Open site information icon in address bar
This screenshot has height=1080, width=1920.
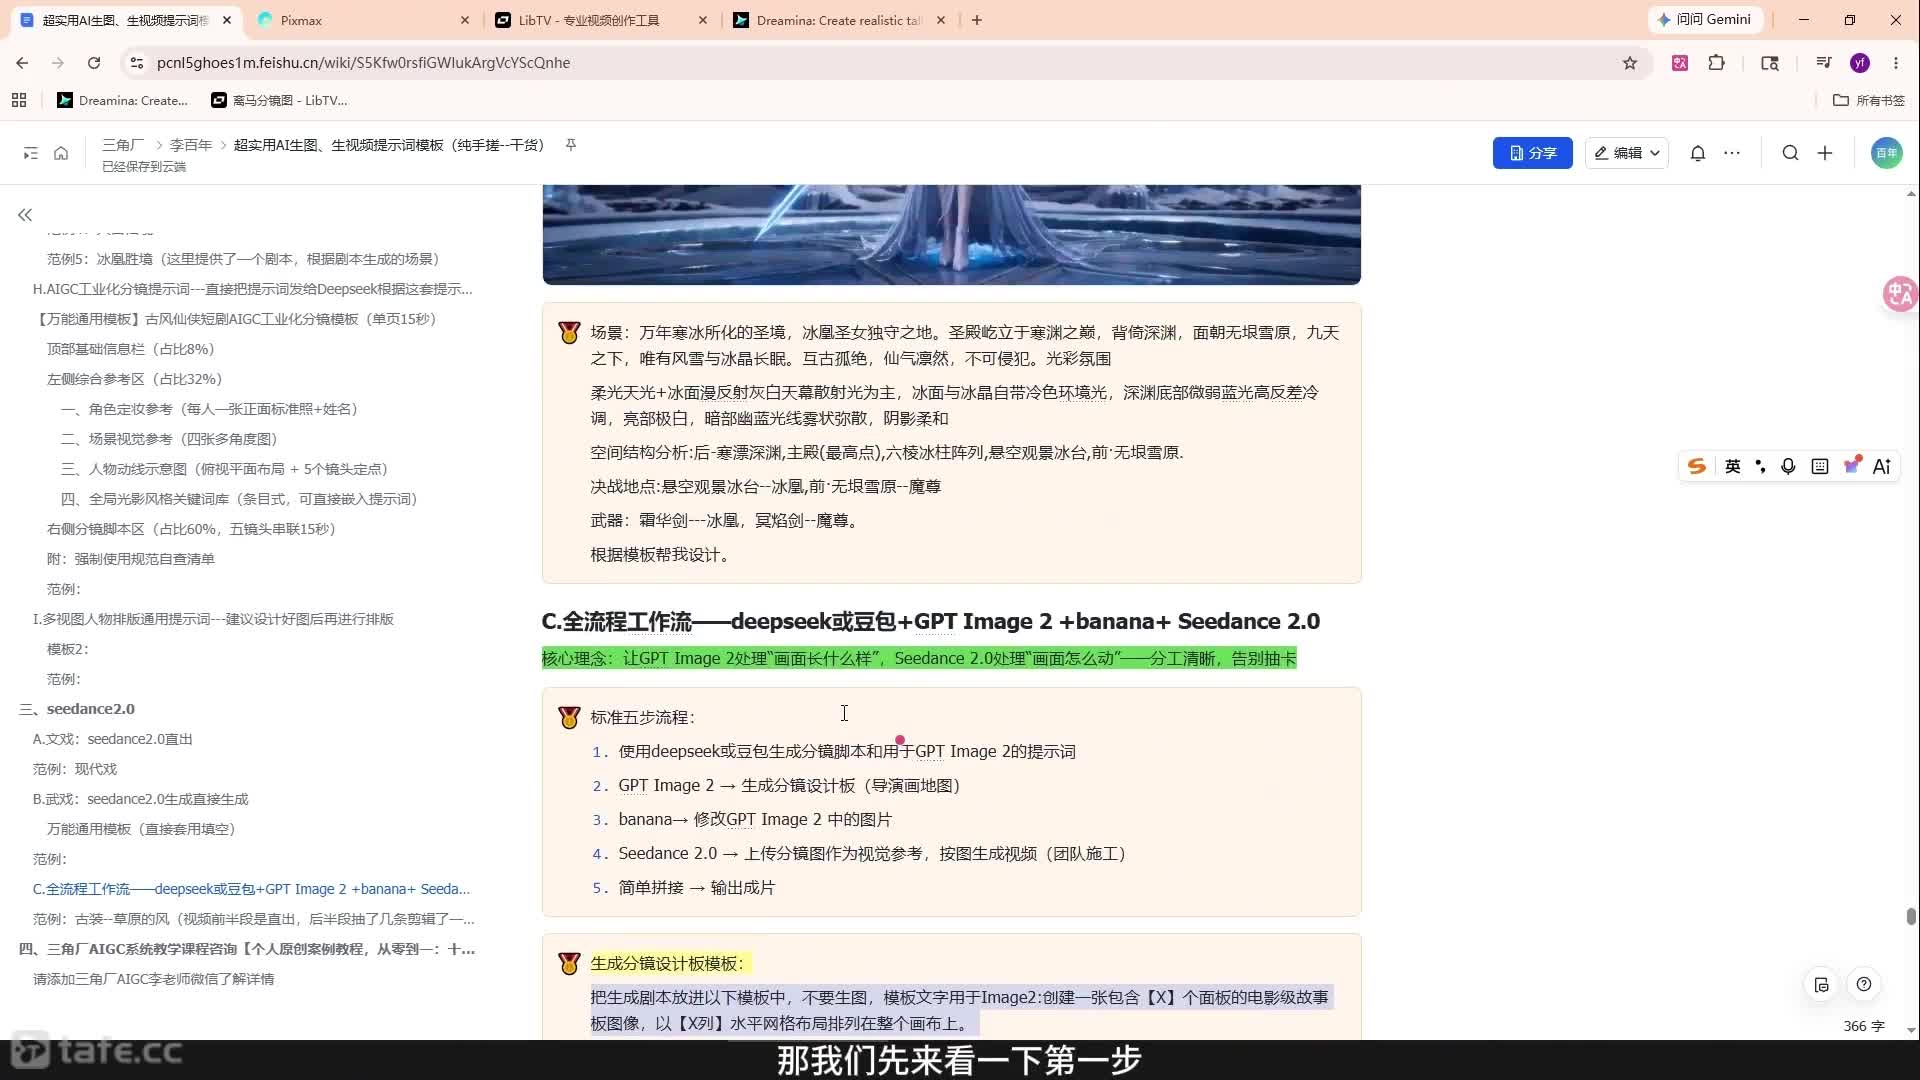click(137, 63)
